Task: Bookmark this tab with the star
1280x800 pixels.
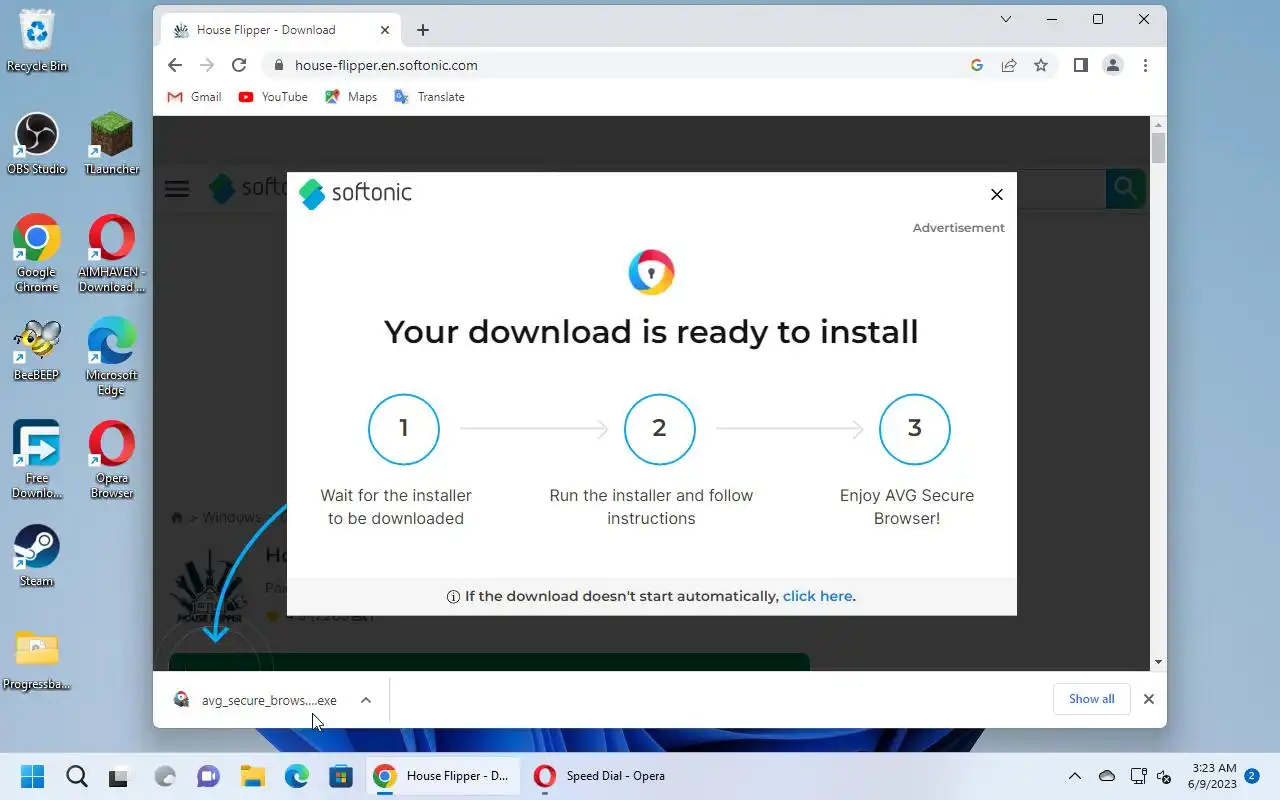Action: 1041,65
